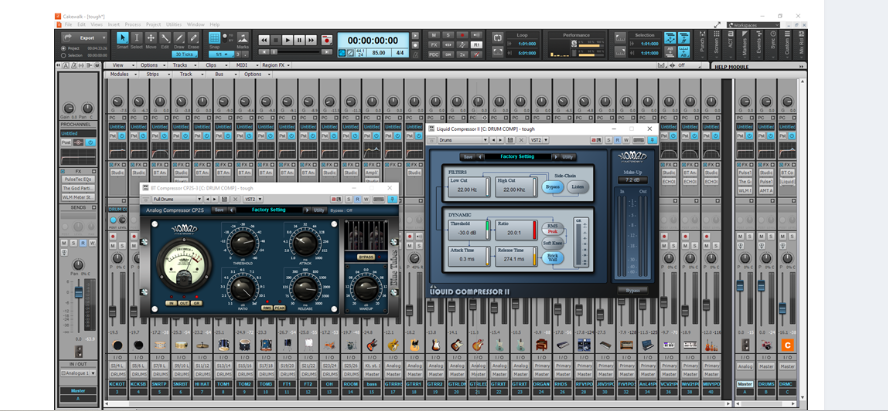Arm the transport Record button
Screen dimensions: 888x411
pos(327,40)
